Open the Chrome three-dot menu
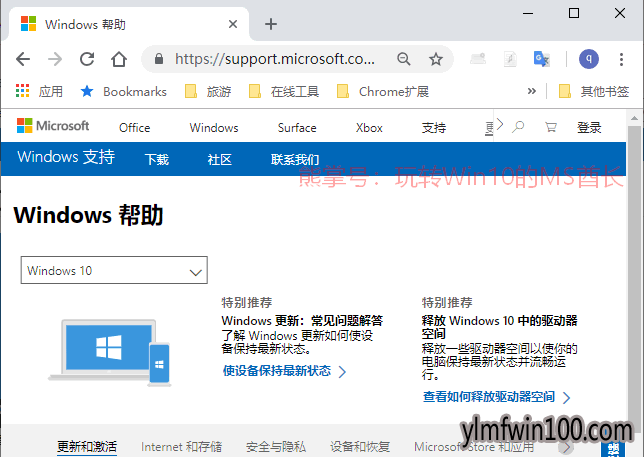644x457 pixels. click(x=621, y=60)
